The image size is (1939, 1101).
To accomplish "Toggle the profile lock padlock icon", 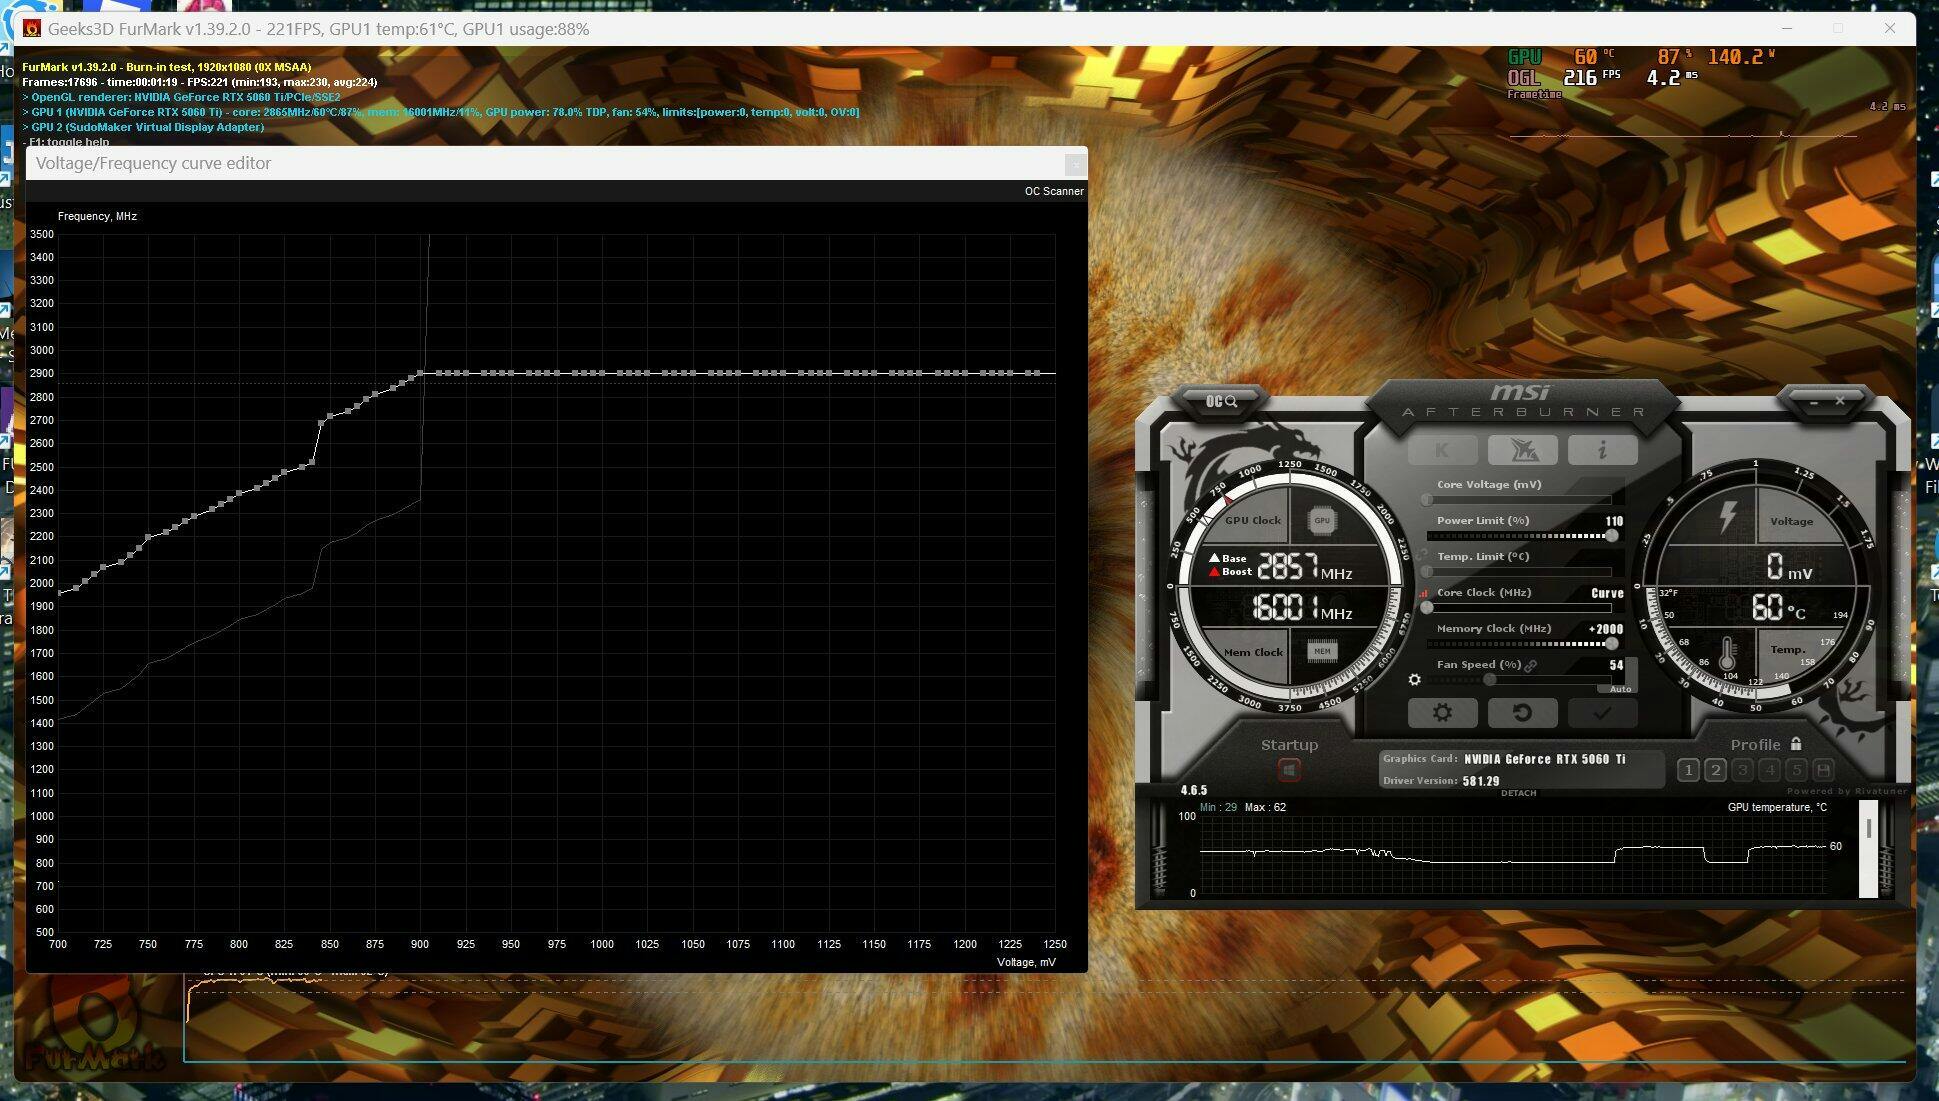I will tap(1796, 744).
